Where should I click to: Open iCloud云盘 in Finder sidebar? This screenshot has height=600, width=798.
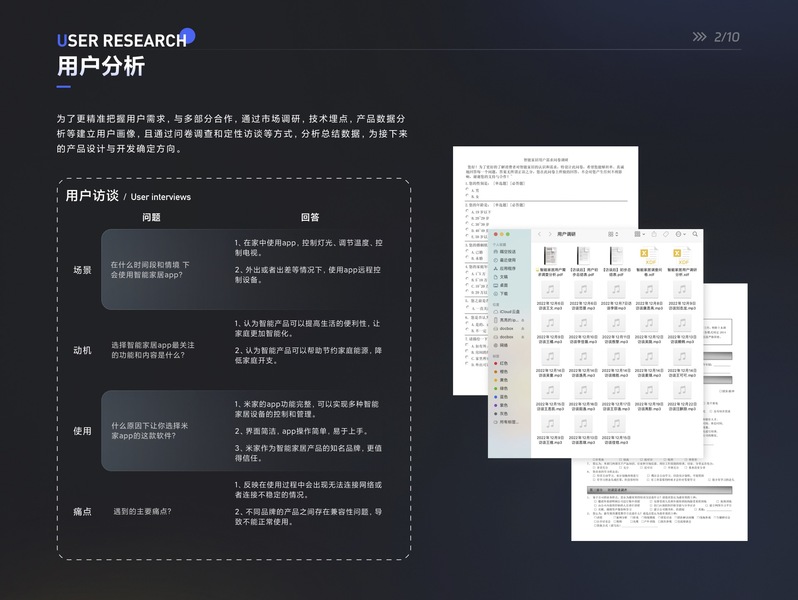click(507, 311)
